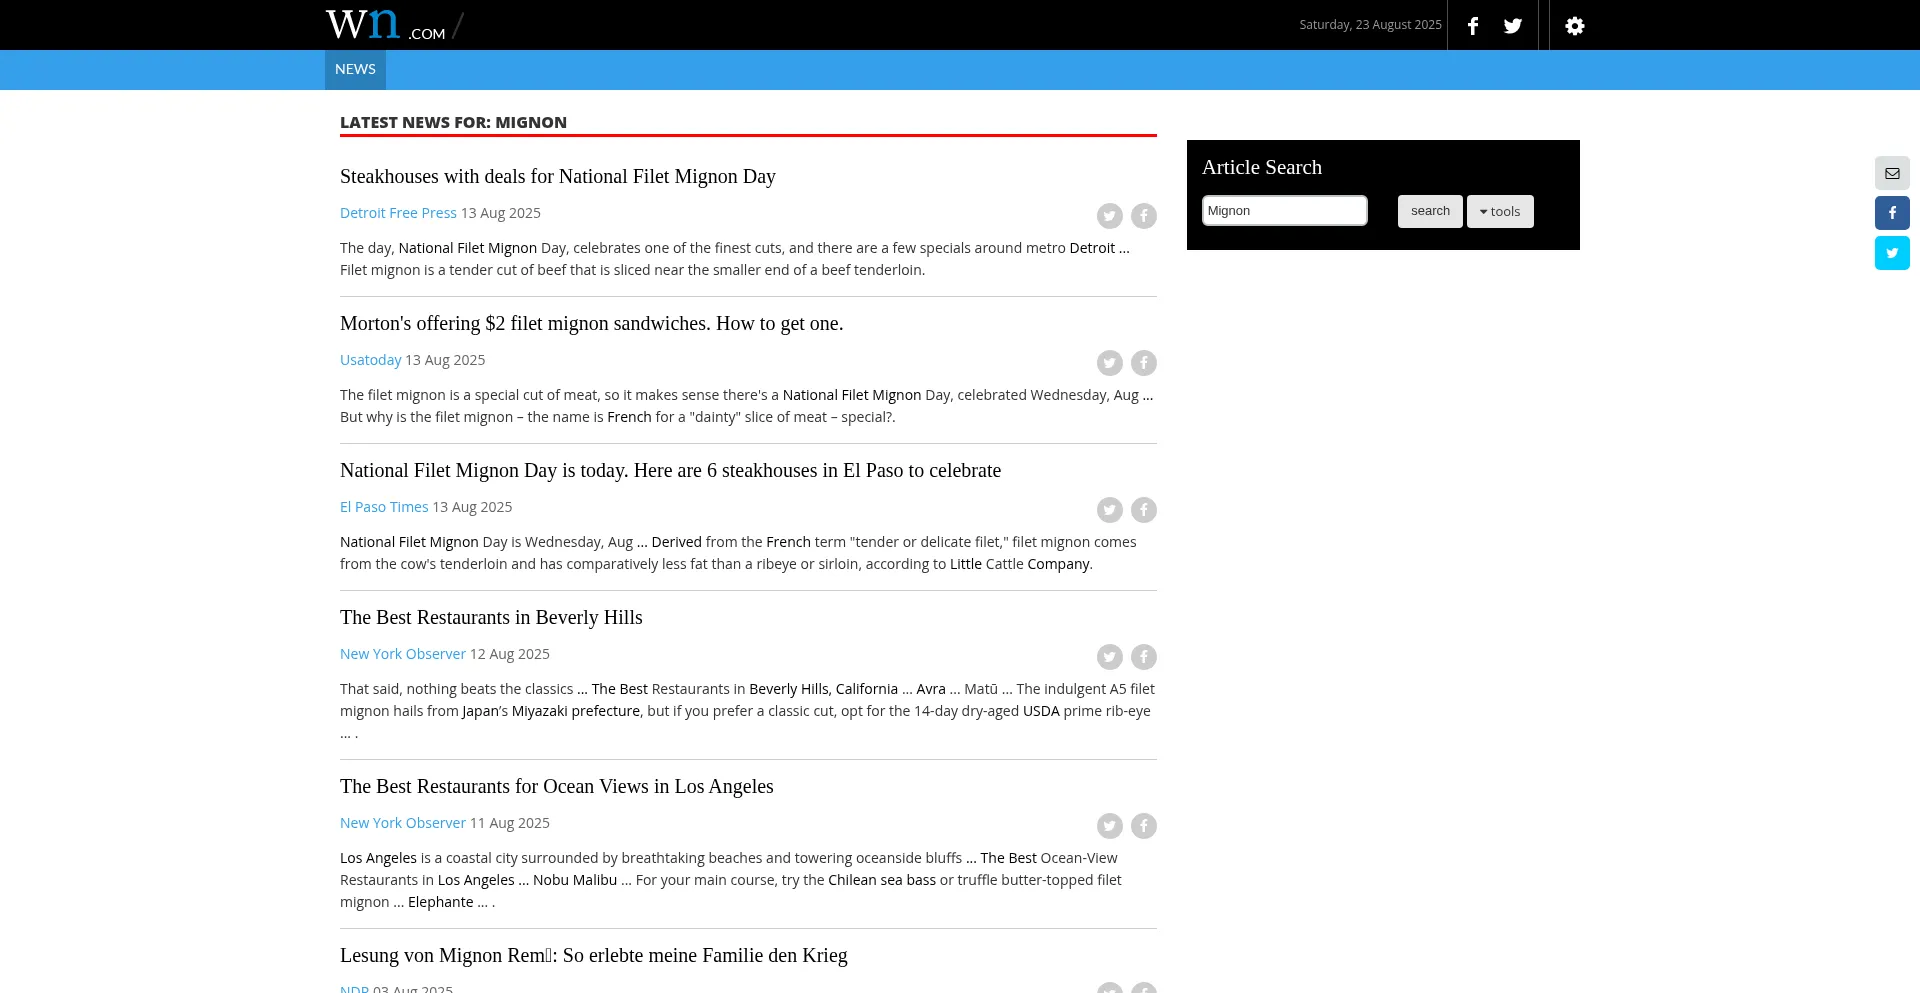
Task: Click '13 Aug 2025' beside Usatoday
Action: pos(445,360)
